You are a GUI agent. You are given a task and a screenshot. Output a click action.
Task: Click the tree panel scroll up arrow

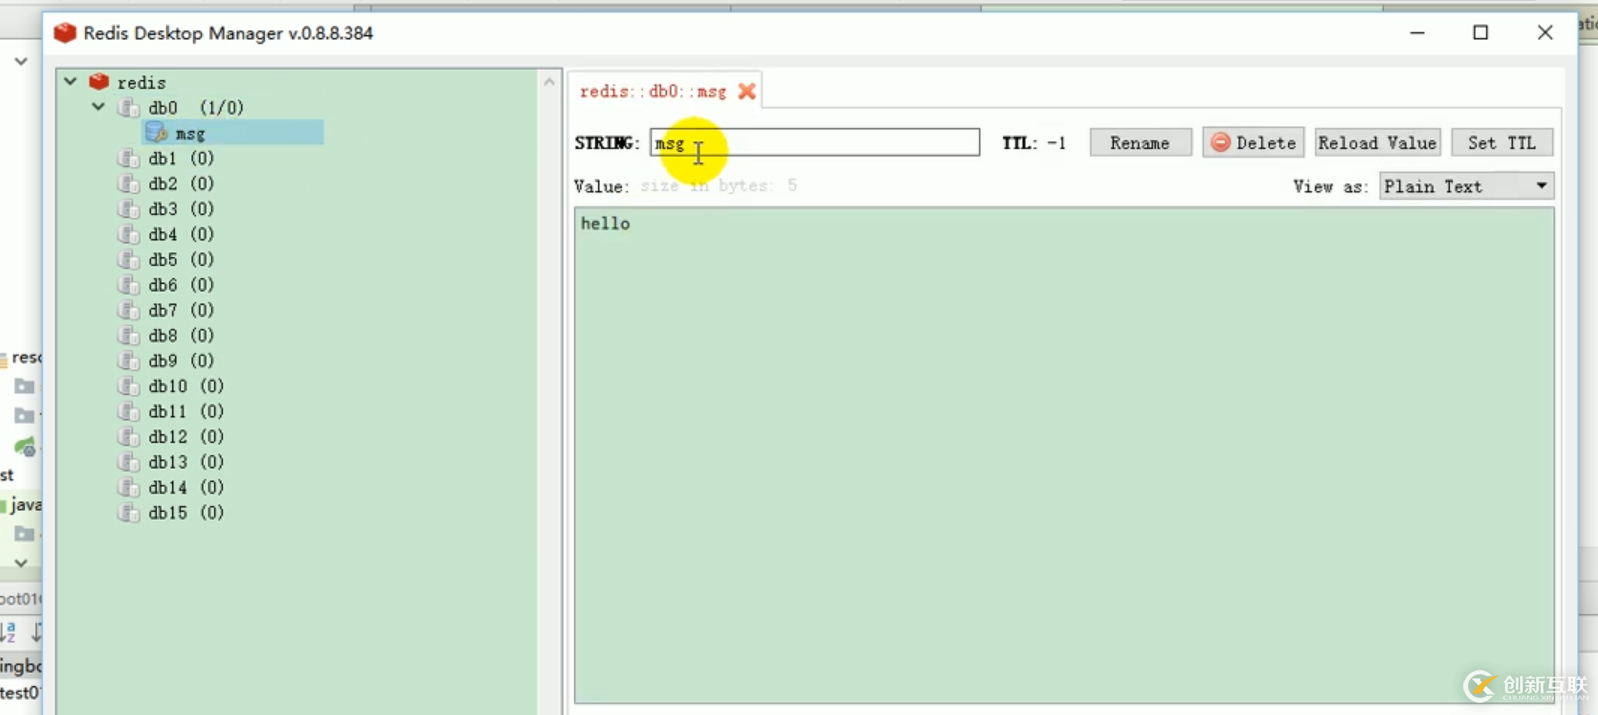[x=549, y=82]
